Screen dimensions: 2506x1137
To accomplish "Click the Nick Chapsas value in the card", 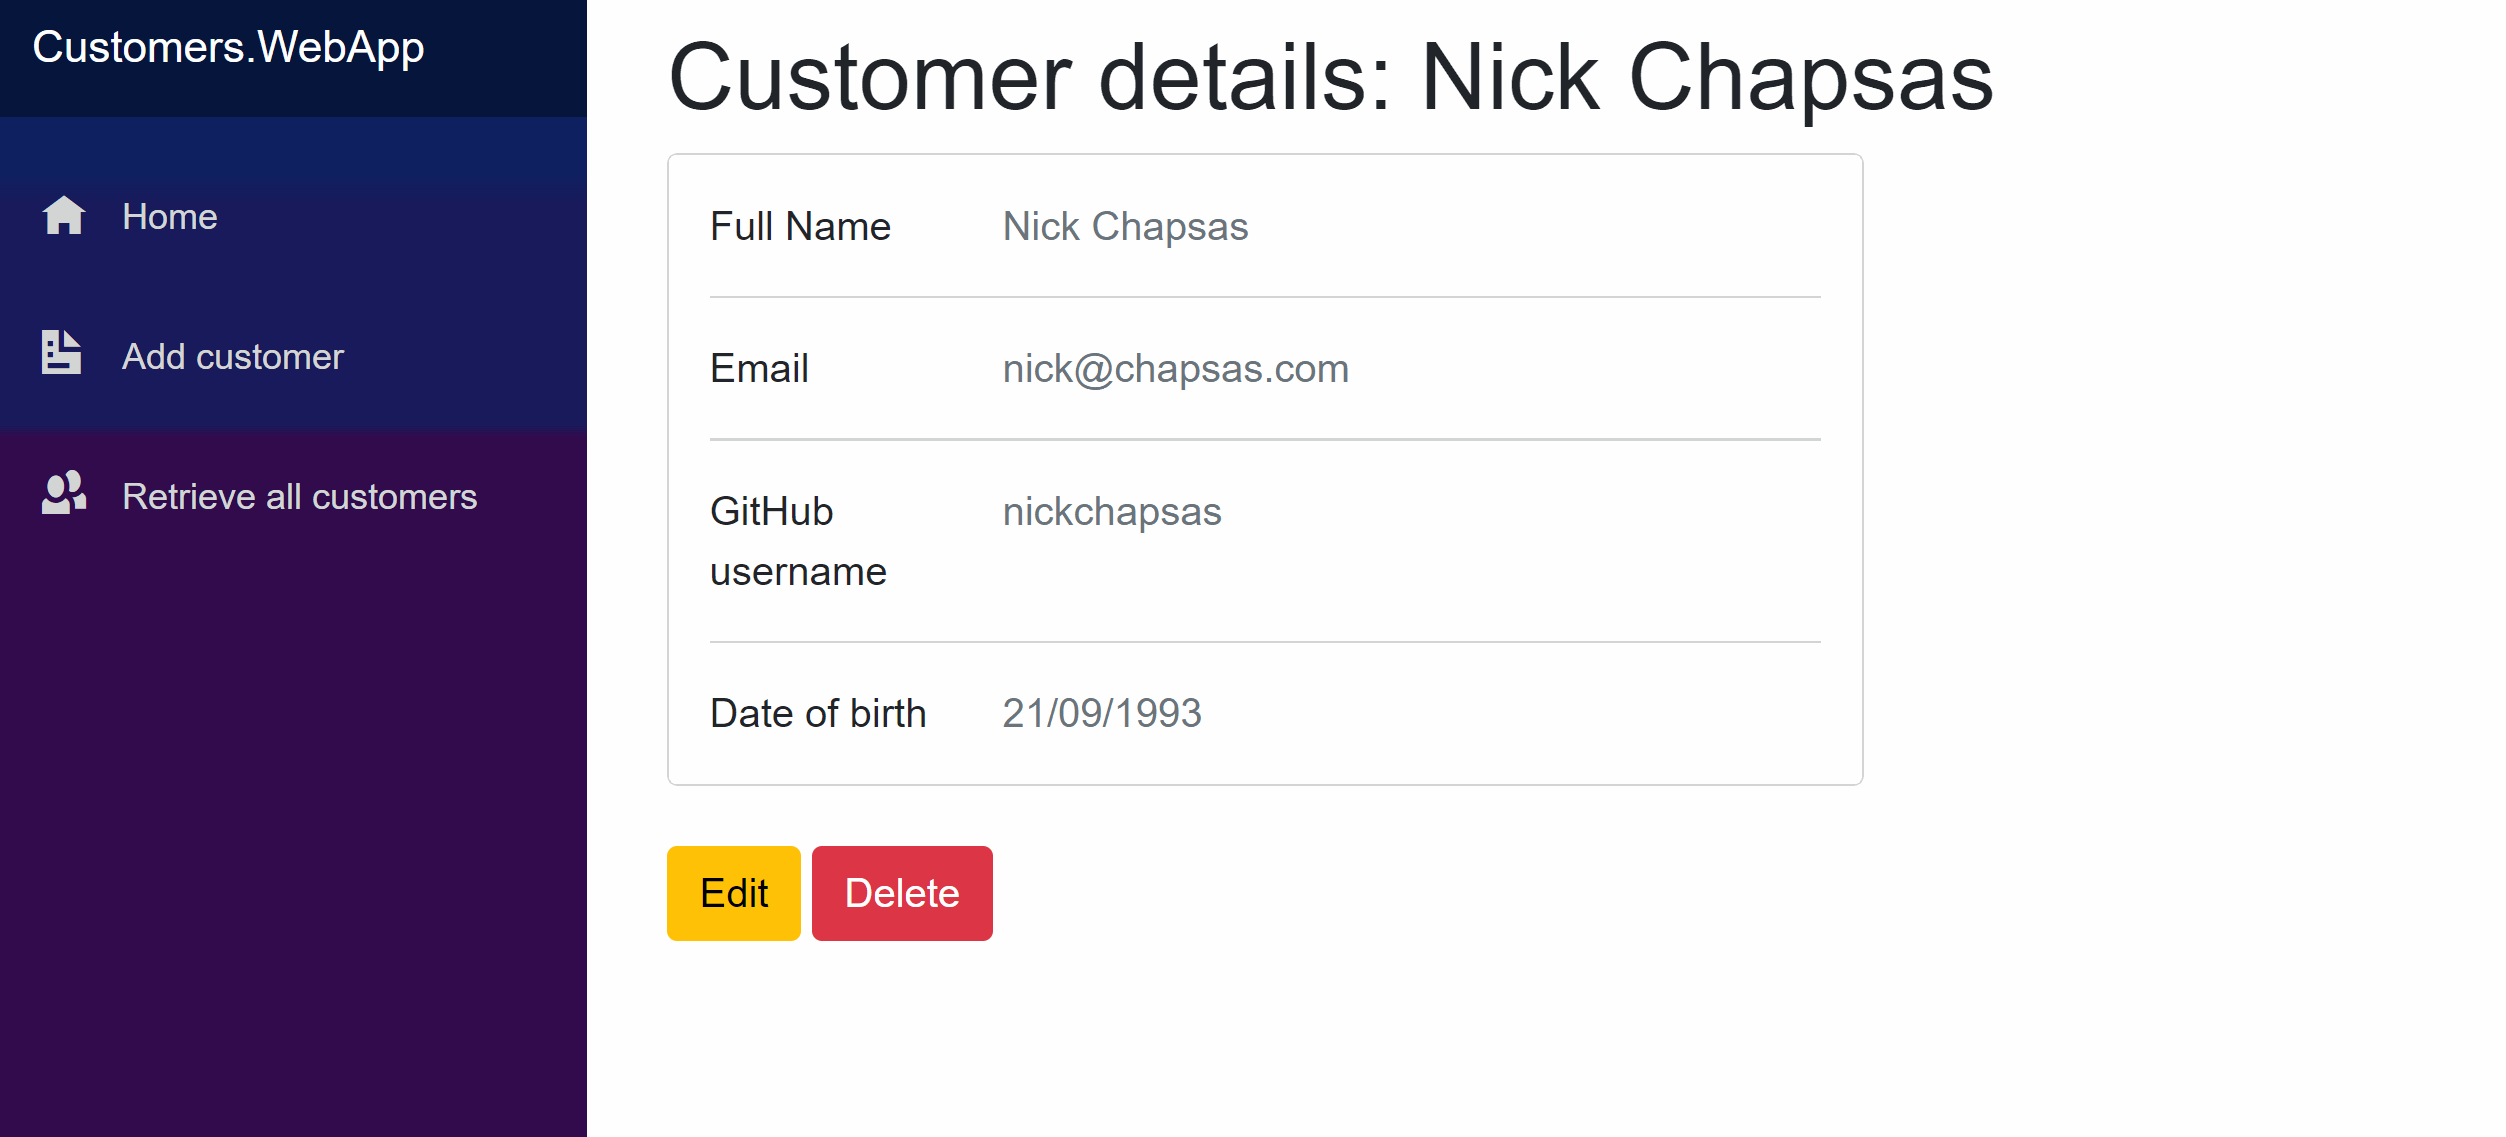I will 1125,227.
